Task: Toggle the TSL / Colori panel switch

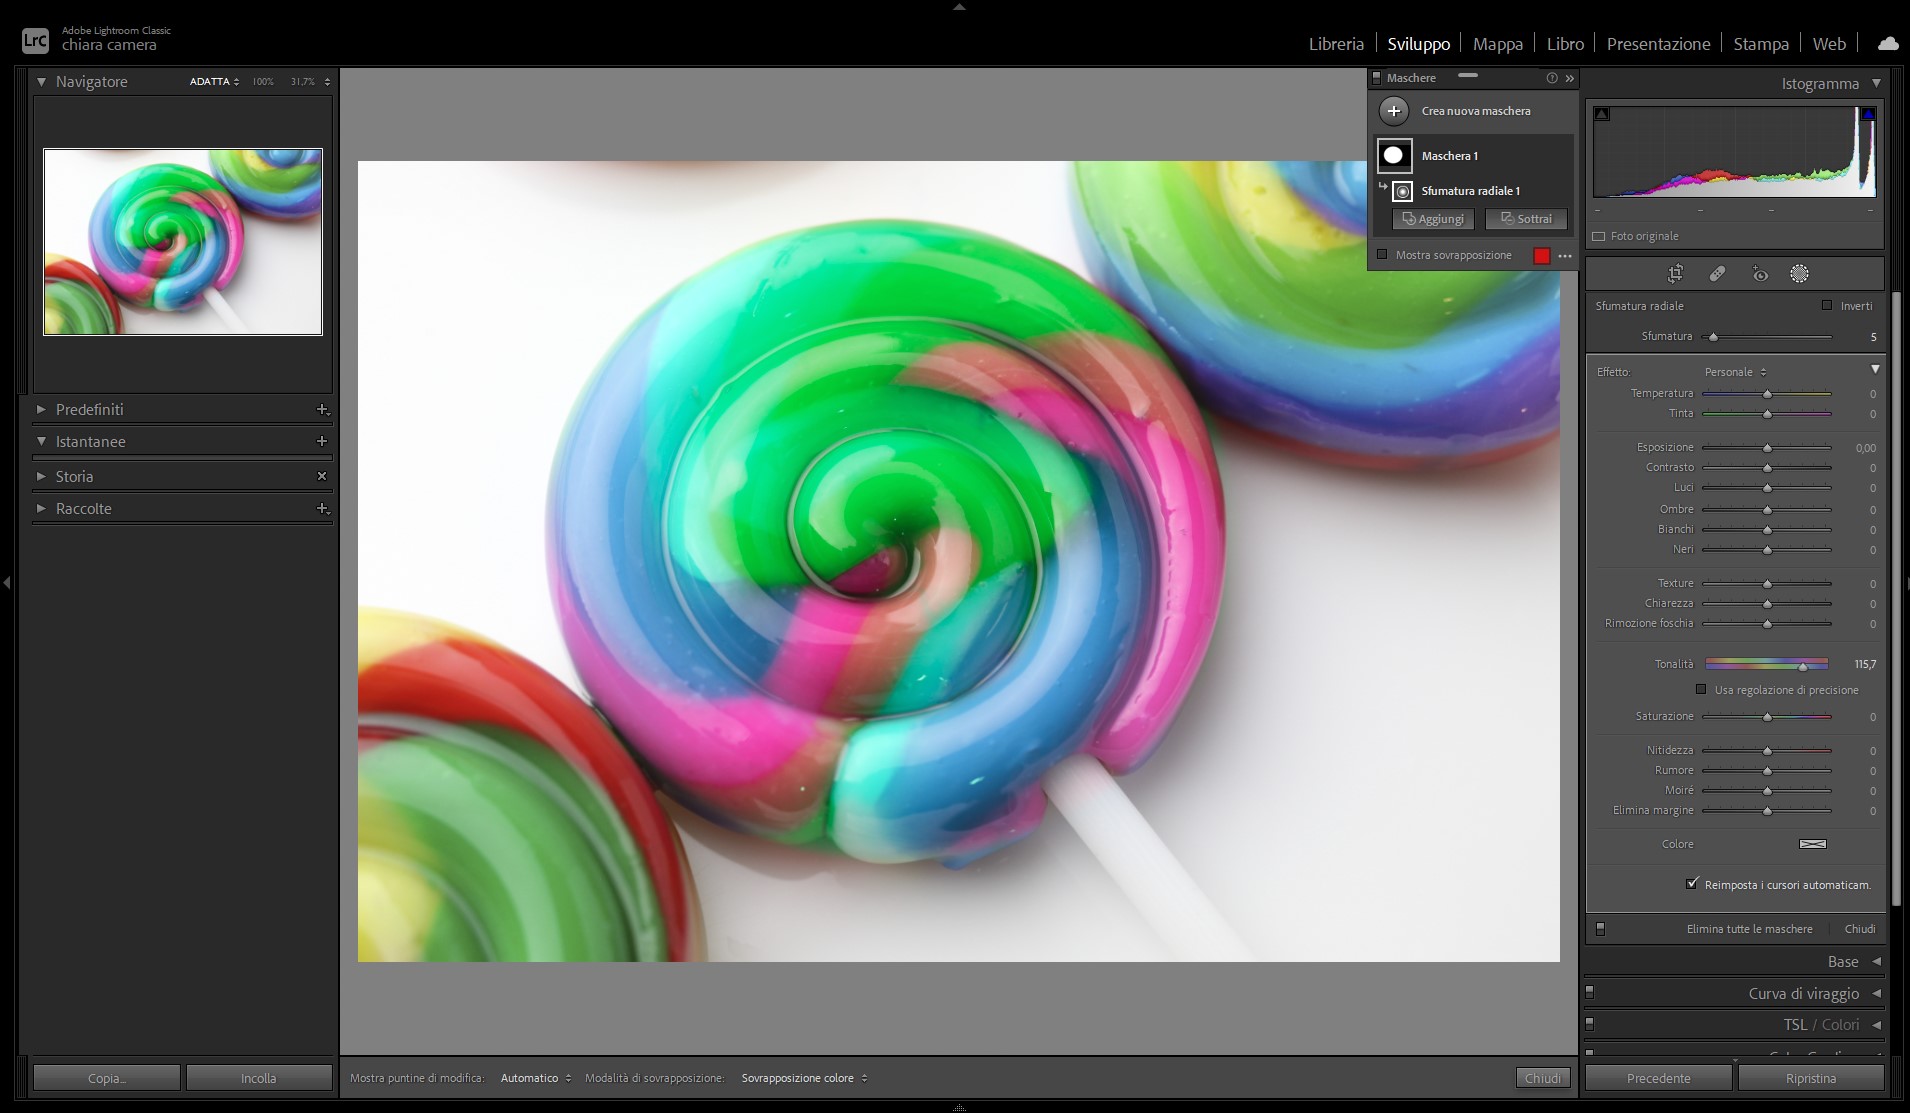Action: (1589, 1025)
